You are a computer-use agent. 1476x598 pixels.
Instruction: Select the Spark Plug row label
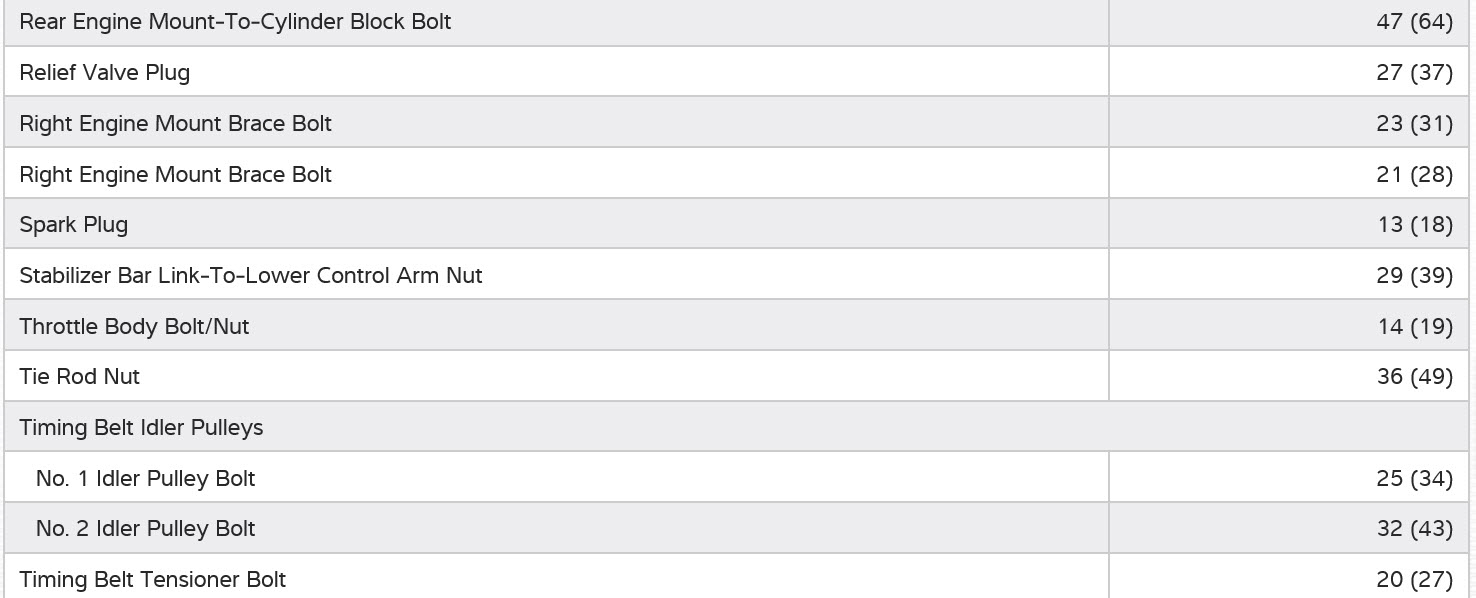pos(74,224)
